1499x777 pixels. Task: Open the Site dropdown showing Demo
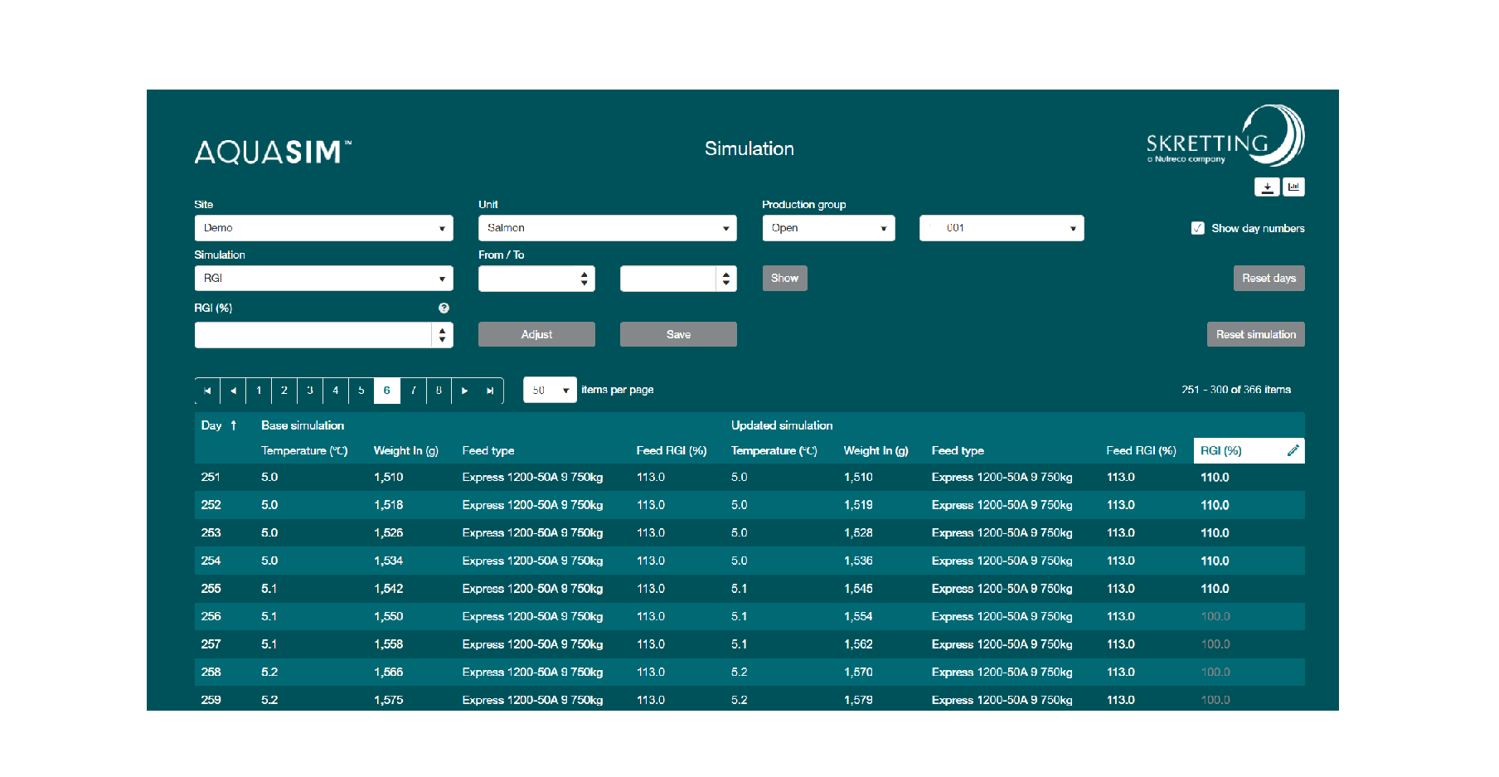click(323, 228)
